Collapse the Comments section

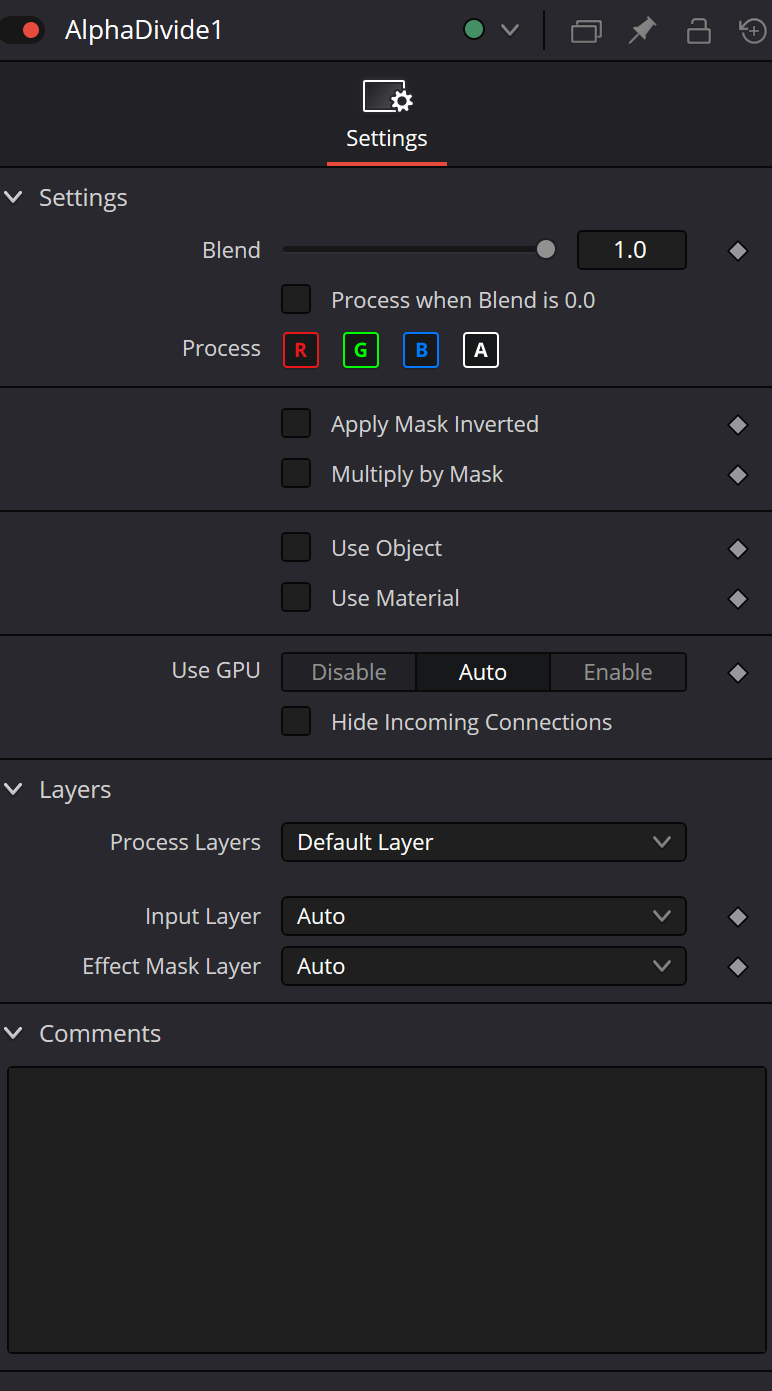[13, 1033]
